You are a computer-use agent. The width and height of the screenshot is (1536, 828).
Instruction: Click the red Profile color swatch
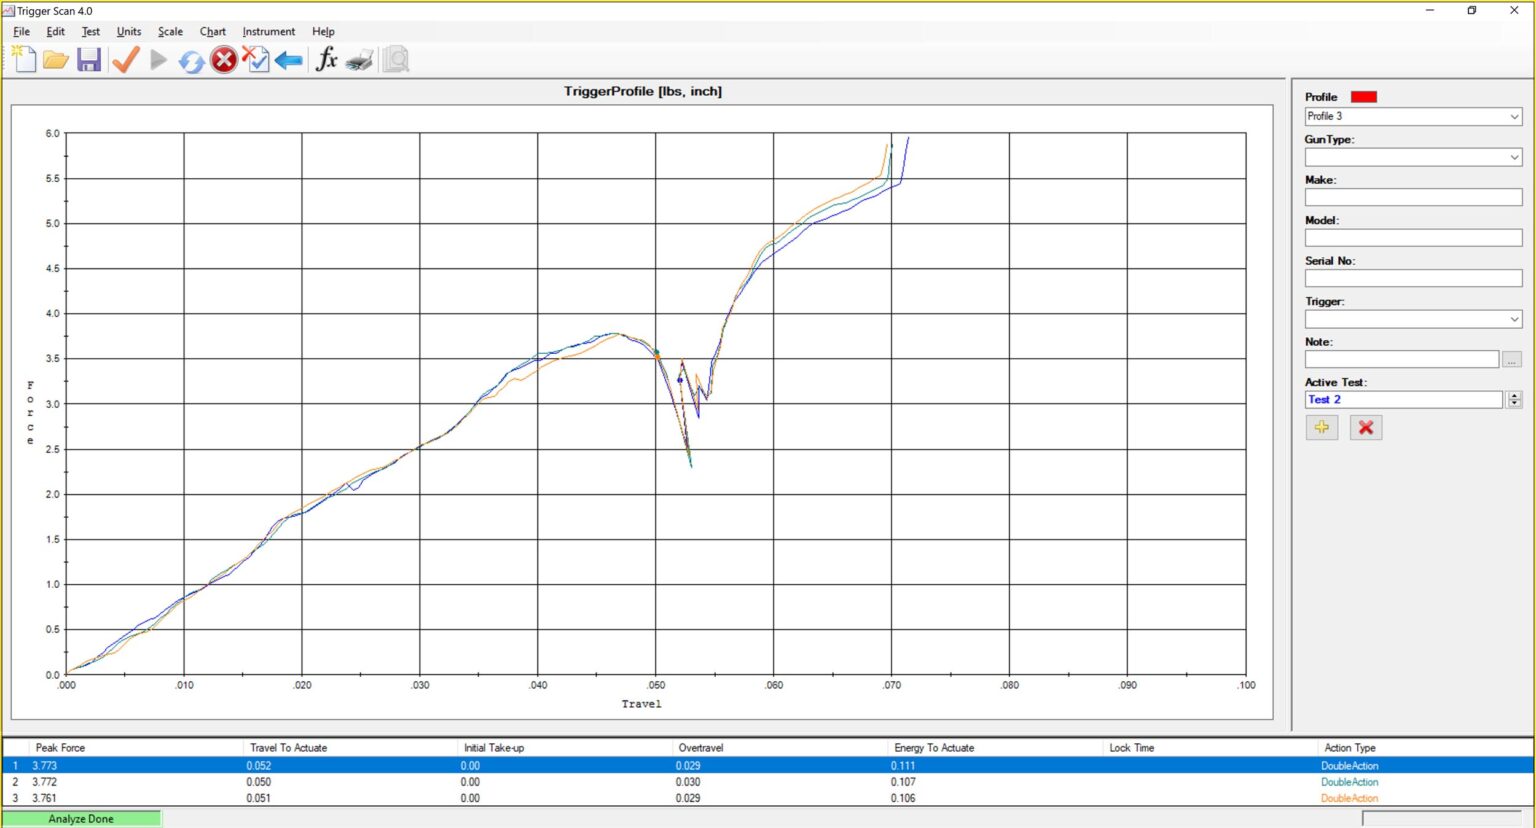tap(1363, 97)
